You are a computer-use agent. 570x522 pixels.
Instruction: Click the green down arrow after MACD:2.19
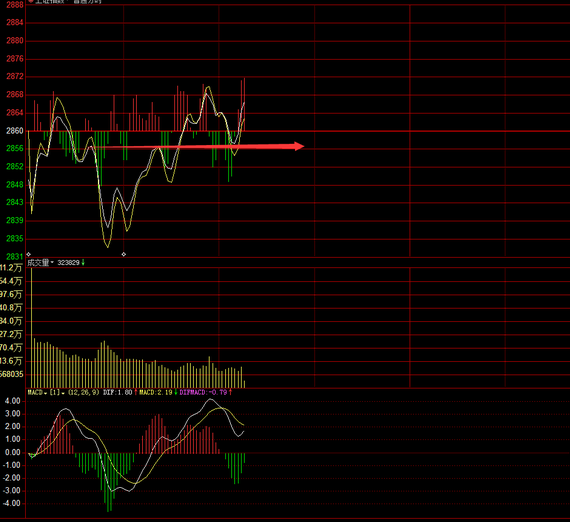[176, 393]
